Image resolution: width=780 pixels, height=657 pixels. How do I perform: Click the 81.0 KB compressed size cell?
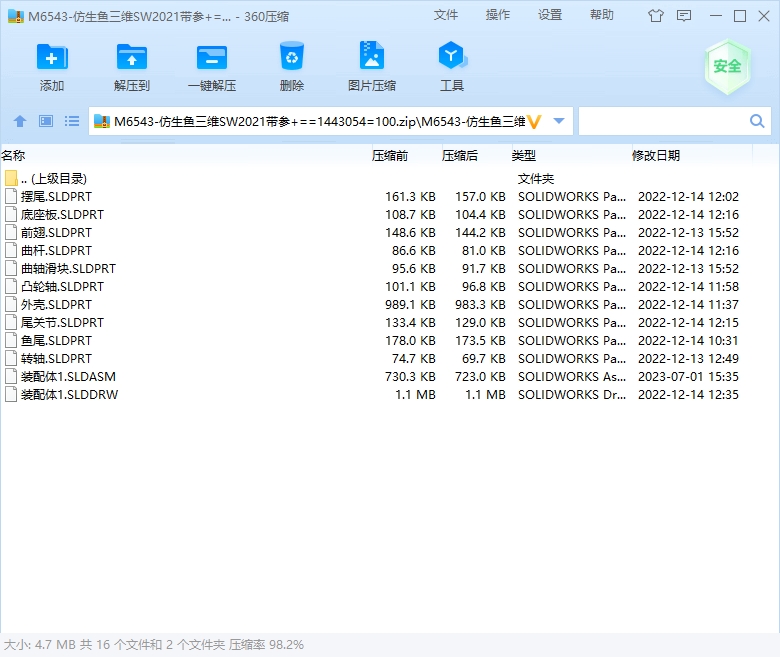[484, 251]
